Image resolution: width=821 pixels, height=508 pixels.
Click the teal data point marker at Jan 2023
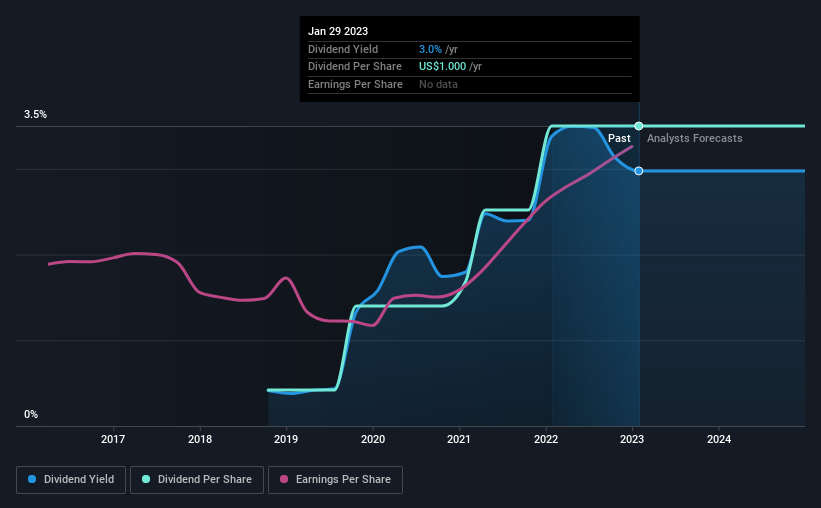[639, 126]
